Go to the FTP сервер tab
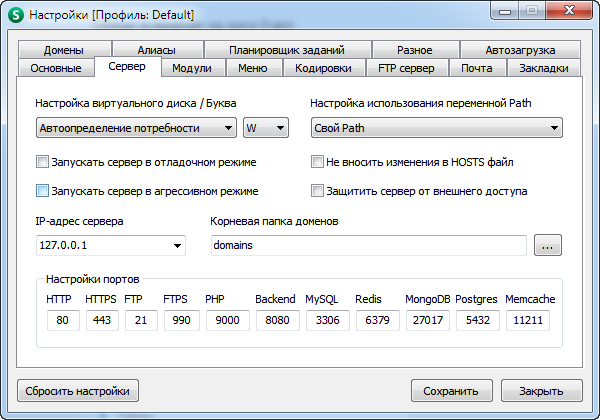Screen dimensions: 600x420 pos(406,68)
